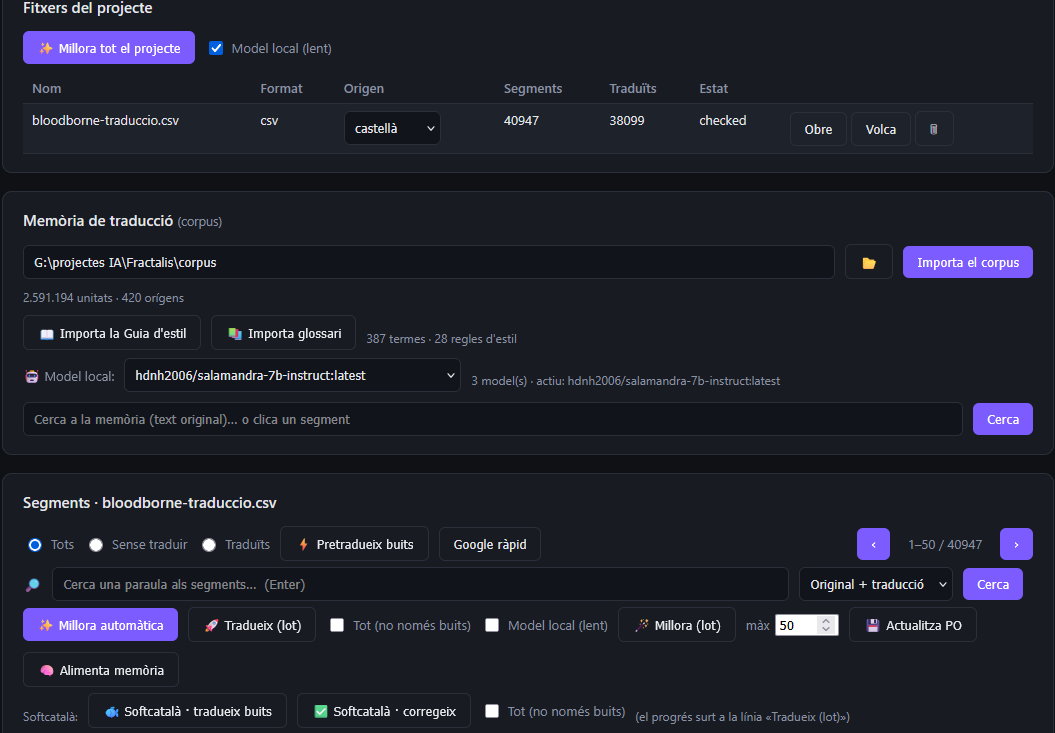Click Tradueix (lot) button
Image resolution: width=1055 pixels, height=733 pixels.
252,625
